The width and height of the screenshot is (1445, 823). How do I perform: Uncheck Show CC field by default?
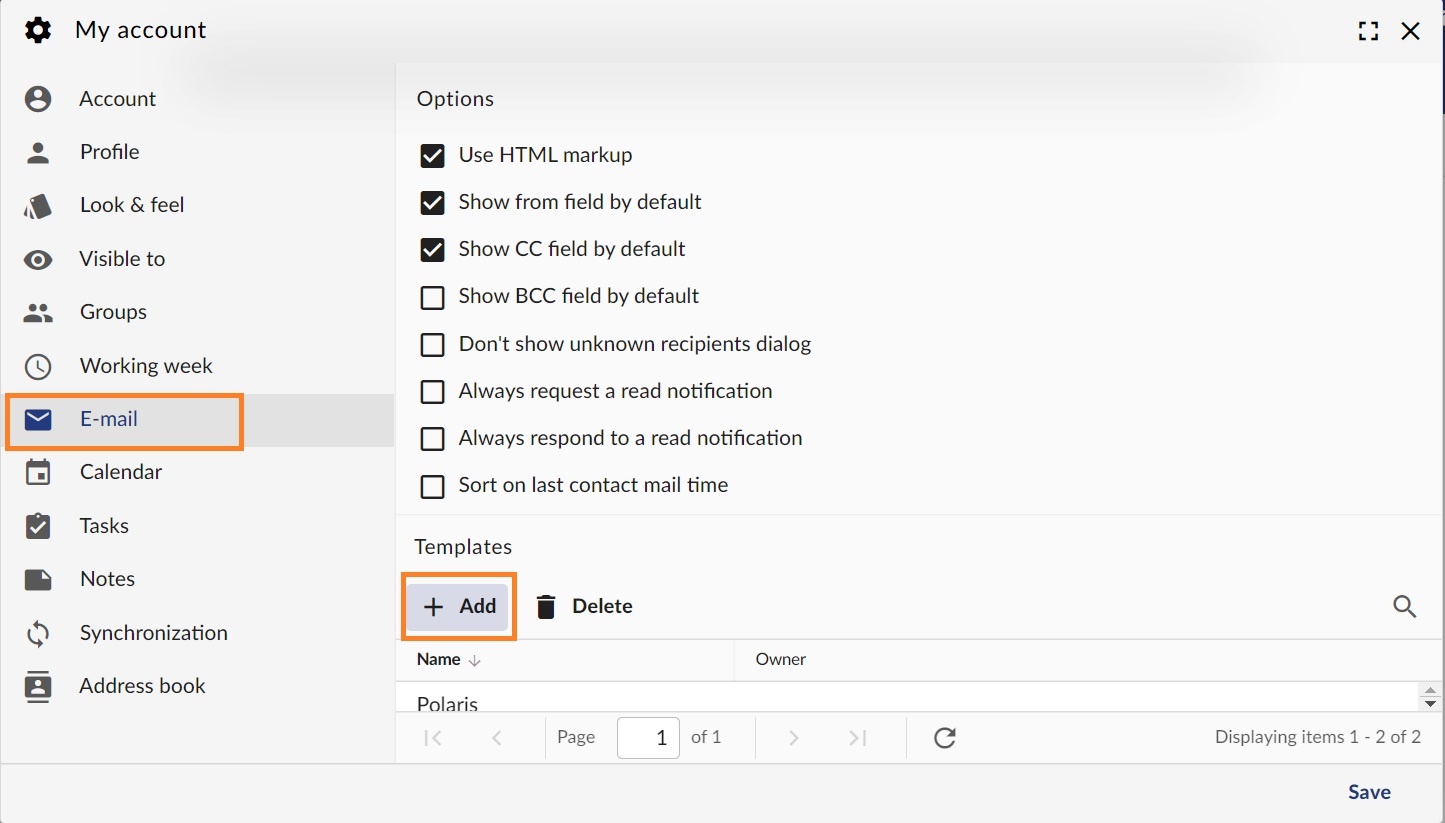(x=432, y=250)
